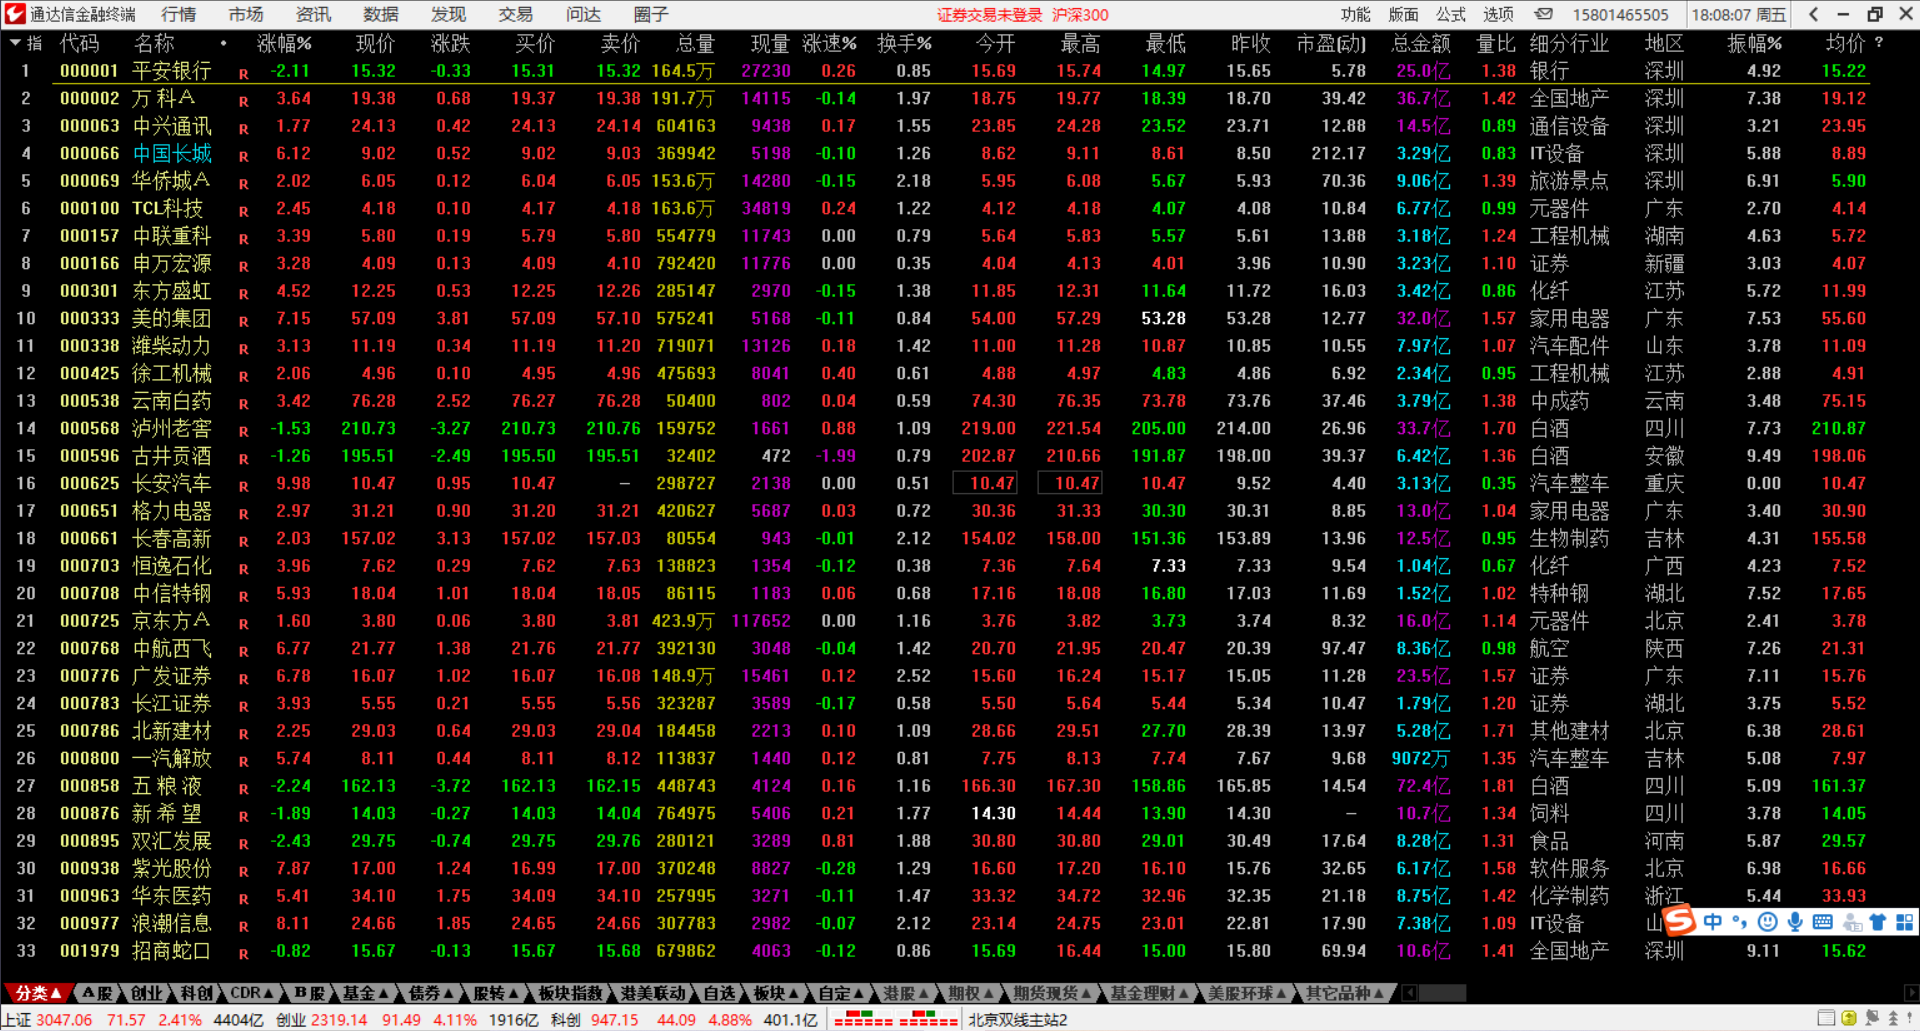
Task: Click the back arrow icon near clock
Action: point(1814,14)
